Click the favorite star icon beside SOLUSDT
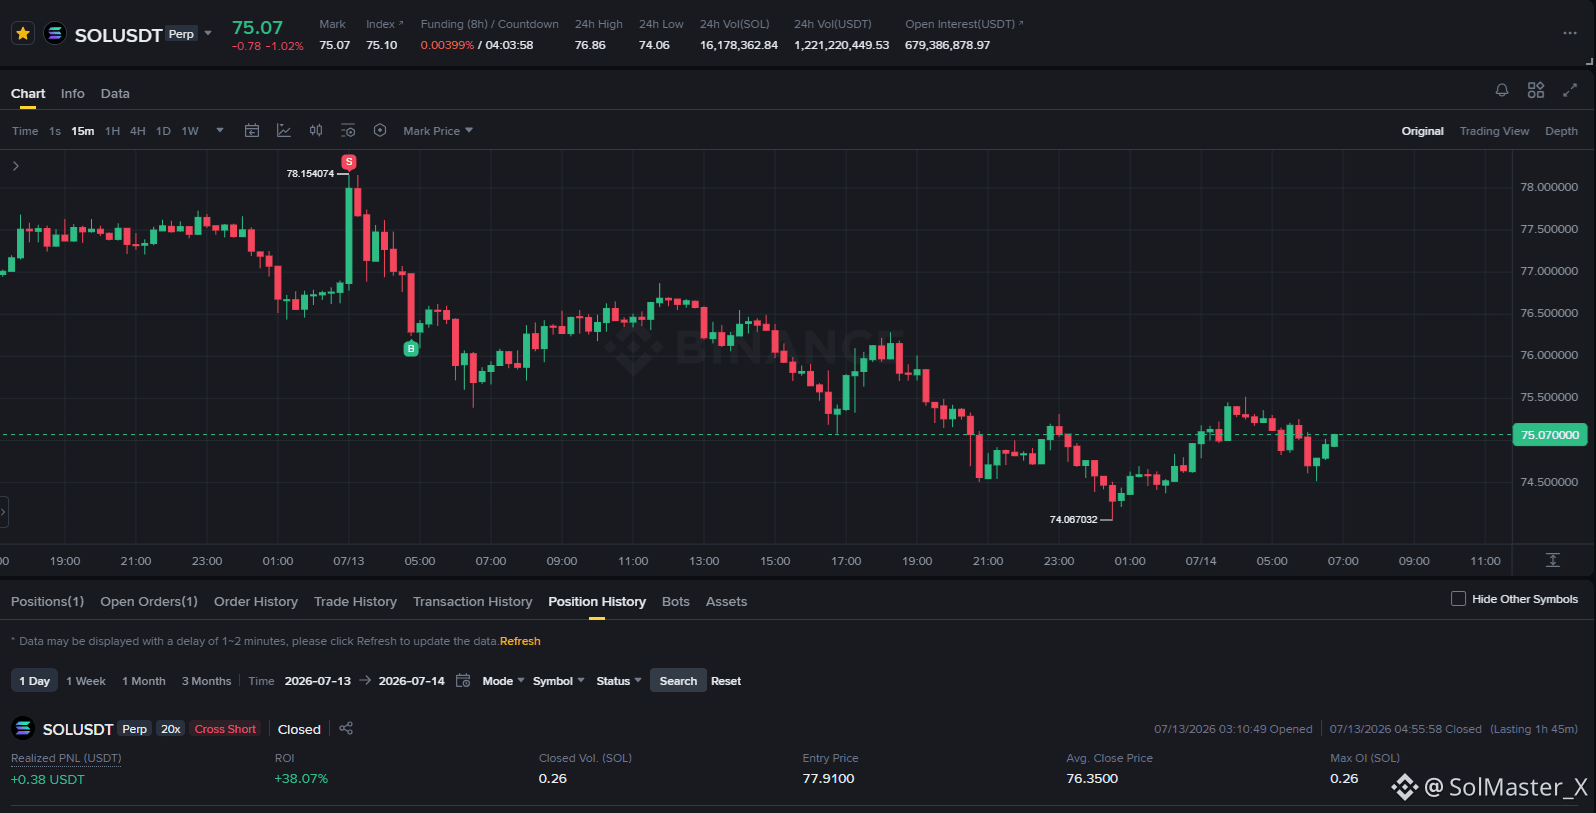 click(x=23, y=34)
